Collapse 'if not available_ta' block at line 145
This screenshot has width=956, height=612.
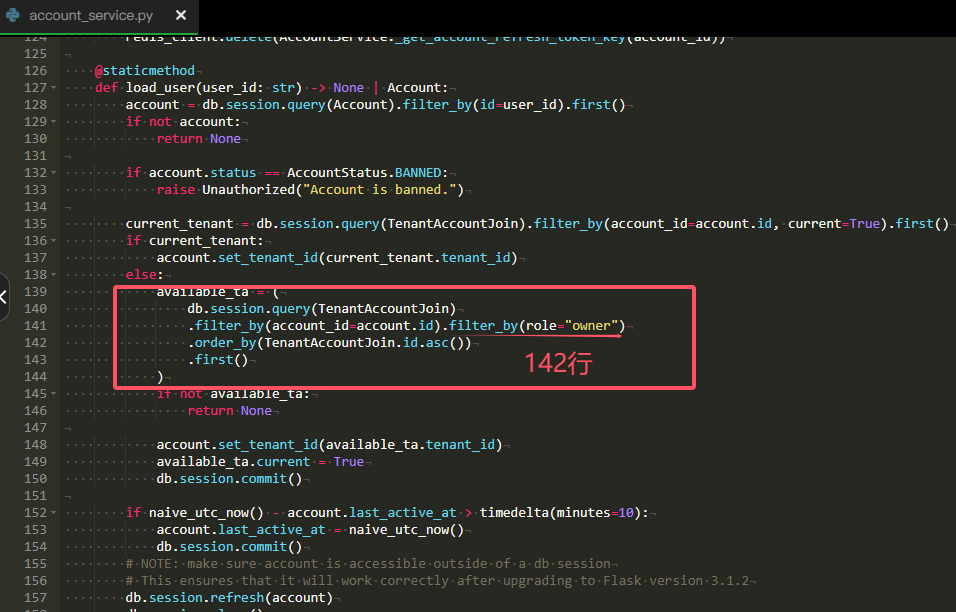tap(53, 394)
